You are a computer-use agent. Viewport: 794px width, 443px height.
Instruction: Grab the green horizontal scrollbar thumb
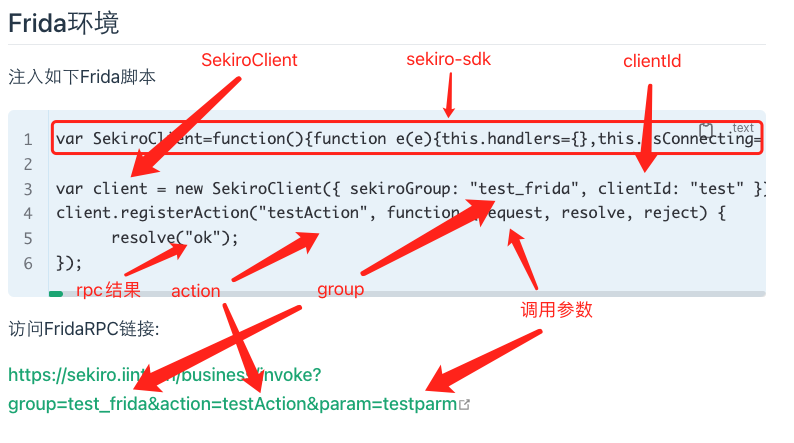click(x=56, y=294)
